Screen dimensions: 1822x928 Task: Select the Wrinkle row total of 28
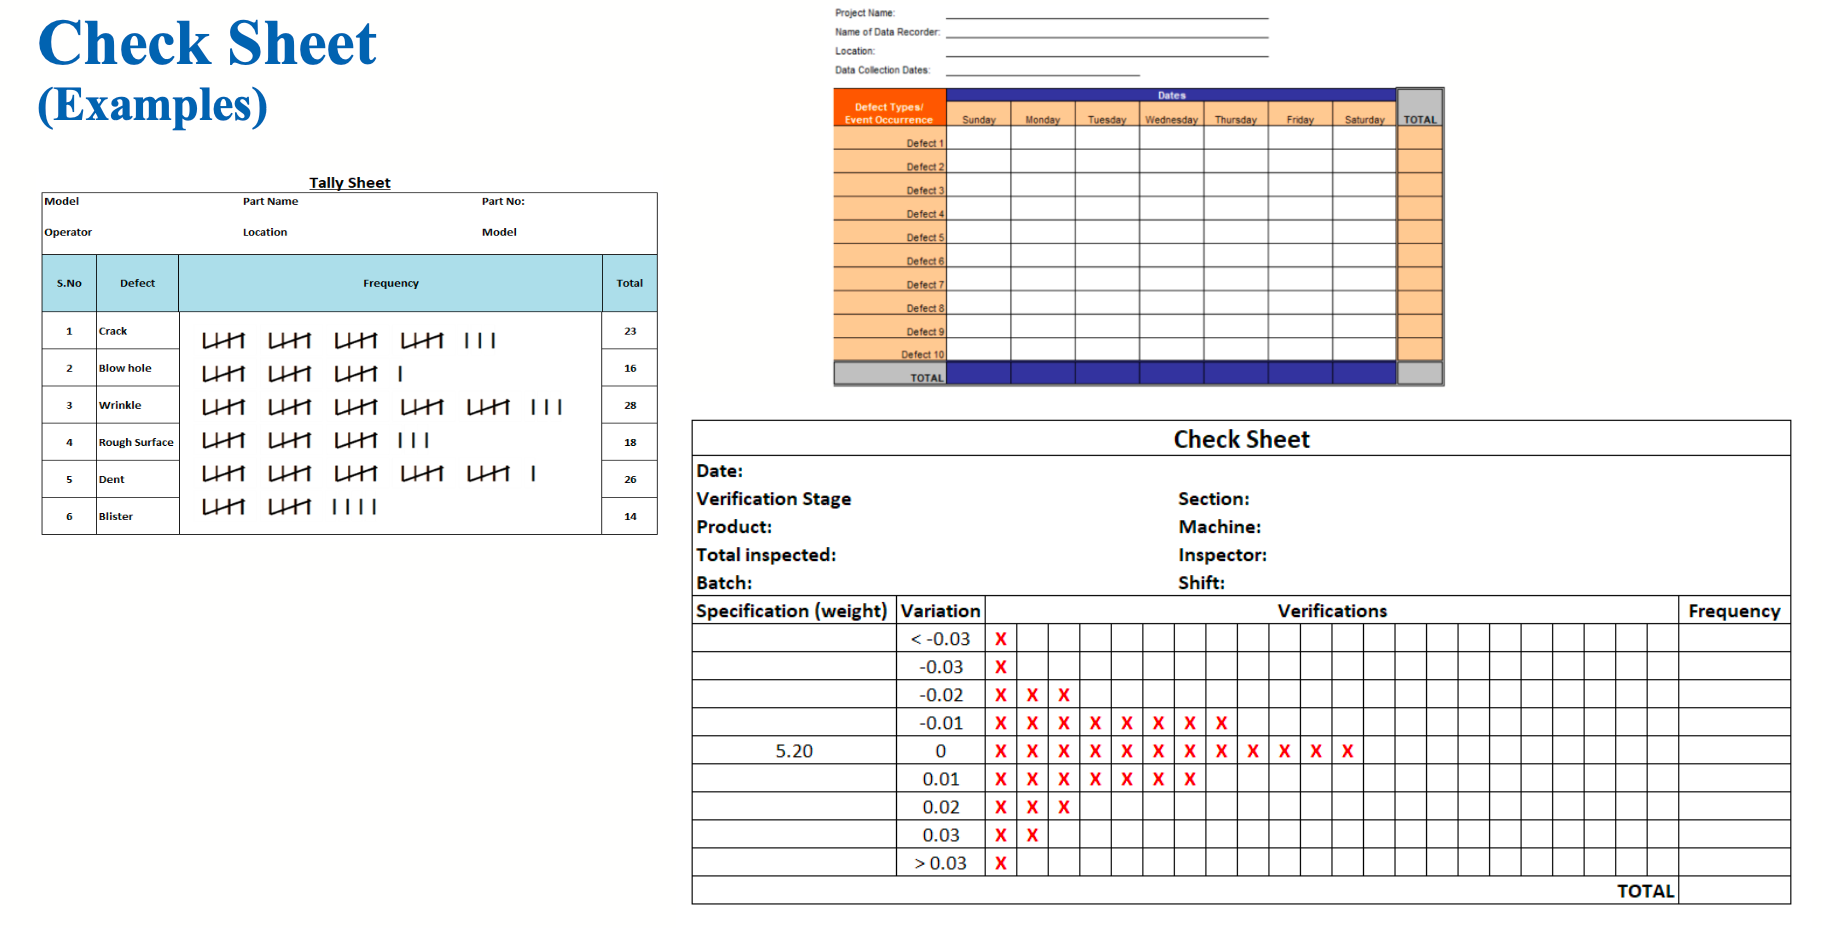(630, 405)
